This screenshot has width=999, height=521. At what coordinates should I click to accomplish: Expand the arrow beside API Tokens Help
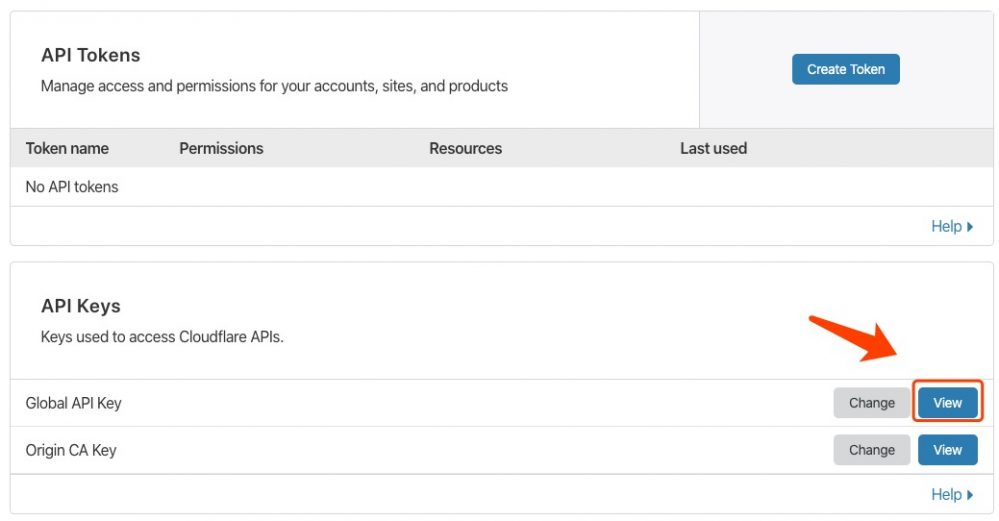pyautogui.click(x=970, y=227)
